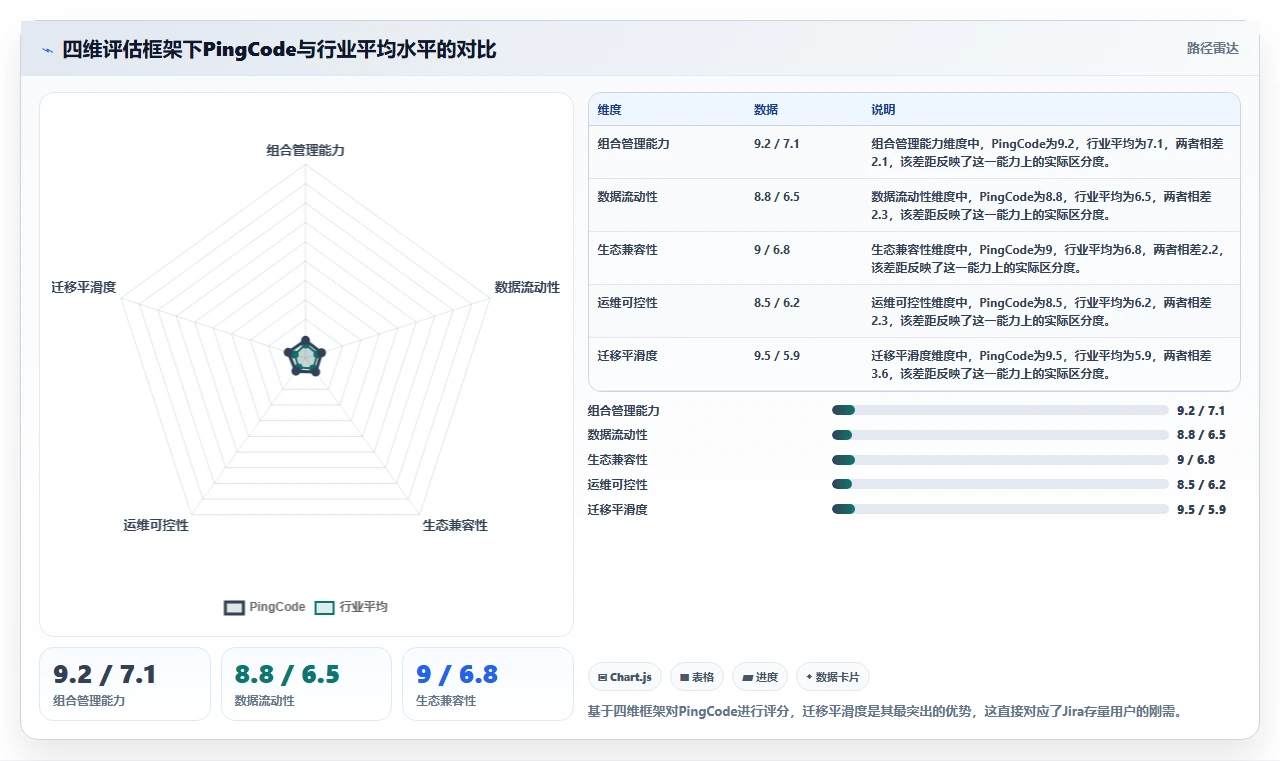Select the 表格 chip
The width and height of the screenshot is (1280, 761).
pyautogui.click(x=697, y=677)
